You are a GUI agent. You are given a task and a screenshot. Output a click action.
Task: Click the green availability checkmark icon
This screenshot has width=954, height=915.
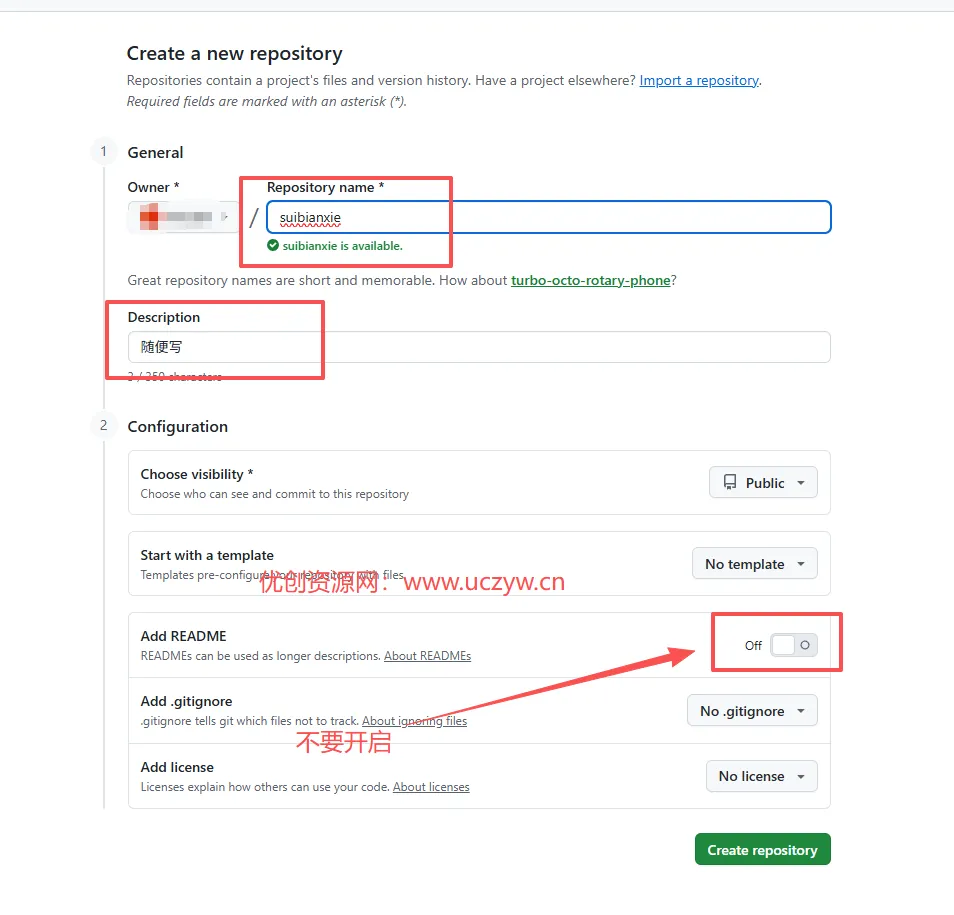pyautogui.click(x=273, y=245)
